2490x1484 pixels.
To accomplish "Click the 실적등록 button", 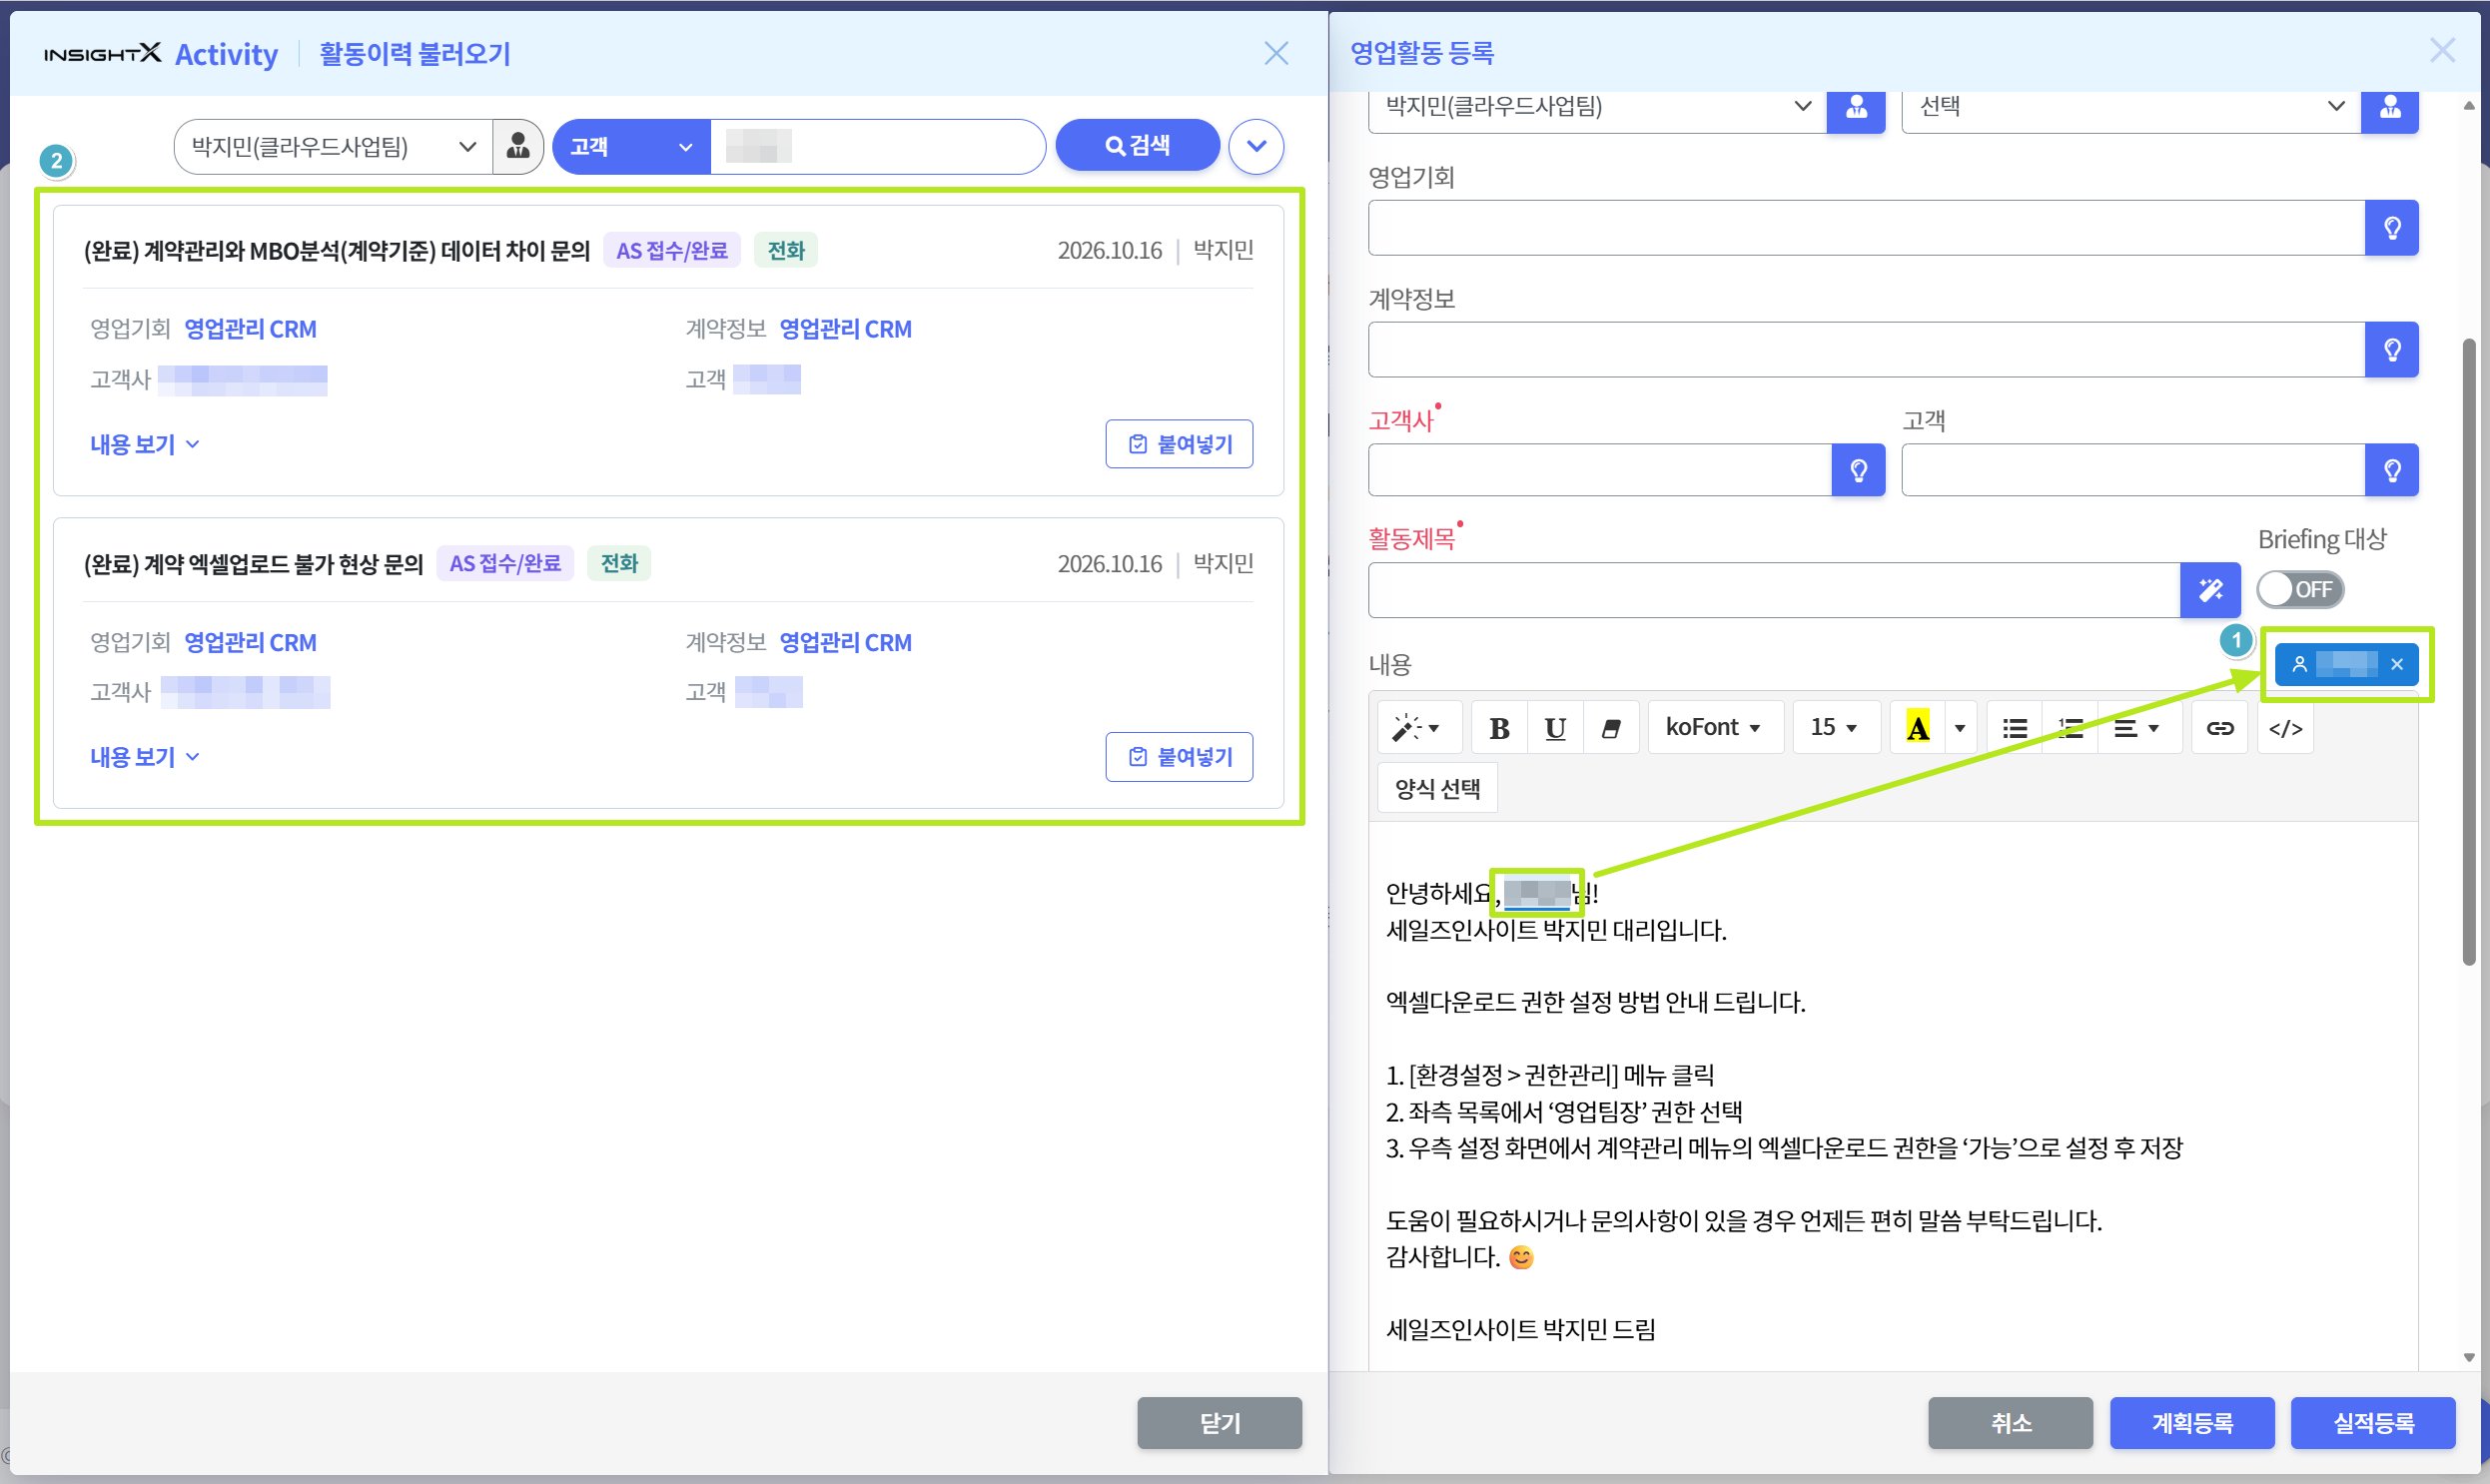I will (x=2373, y=1422).
